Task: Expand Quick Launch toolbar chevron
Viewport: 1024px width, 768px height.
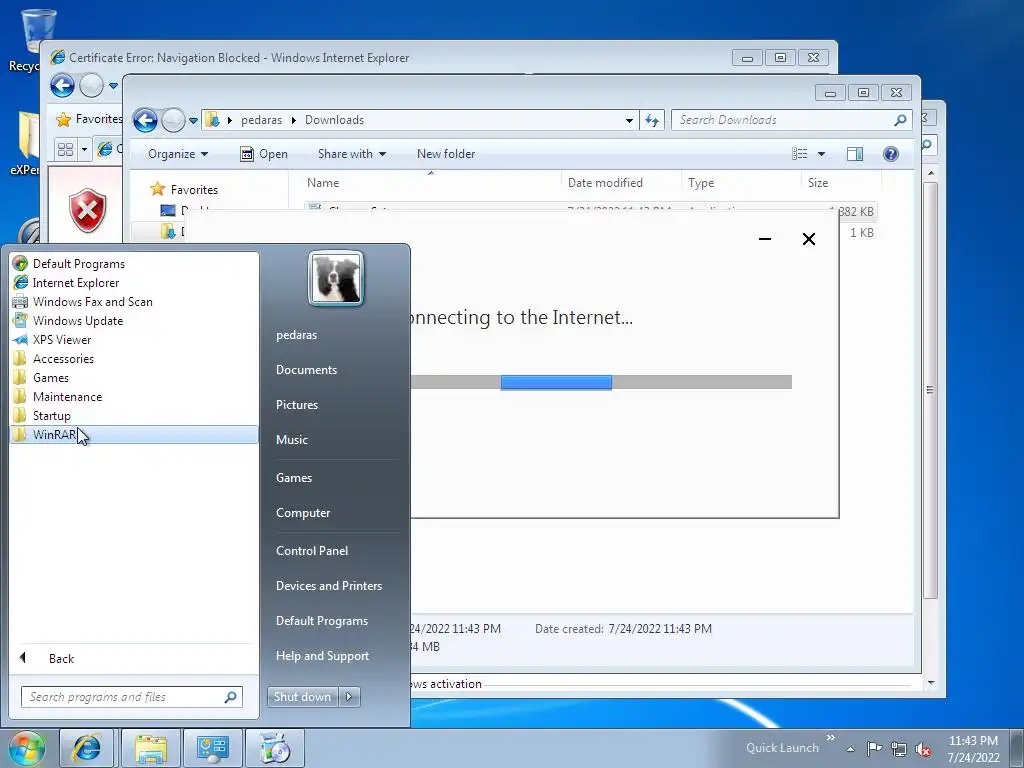Action: click(831, 737)
